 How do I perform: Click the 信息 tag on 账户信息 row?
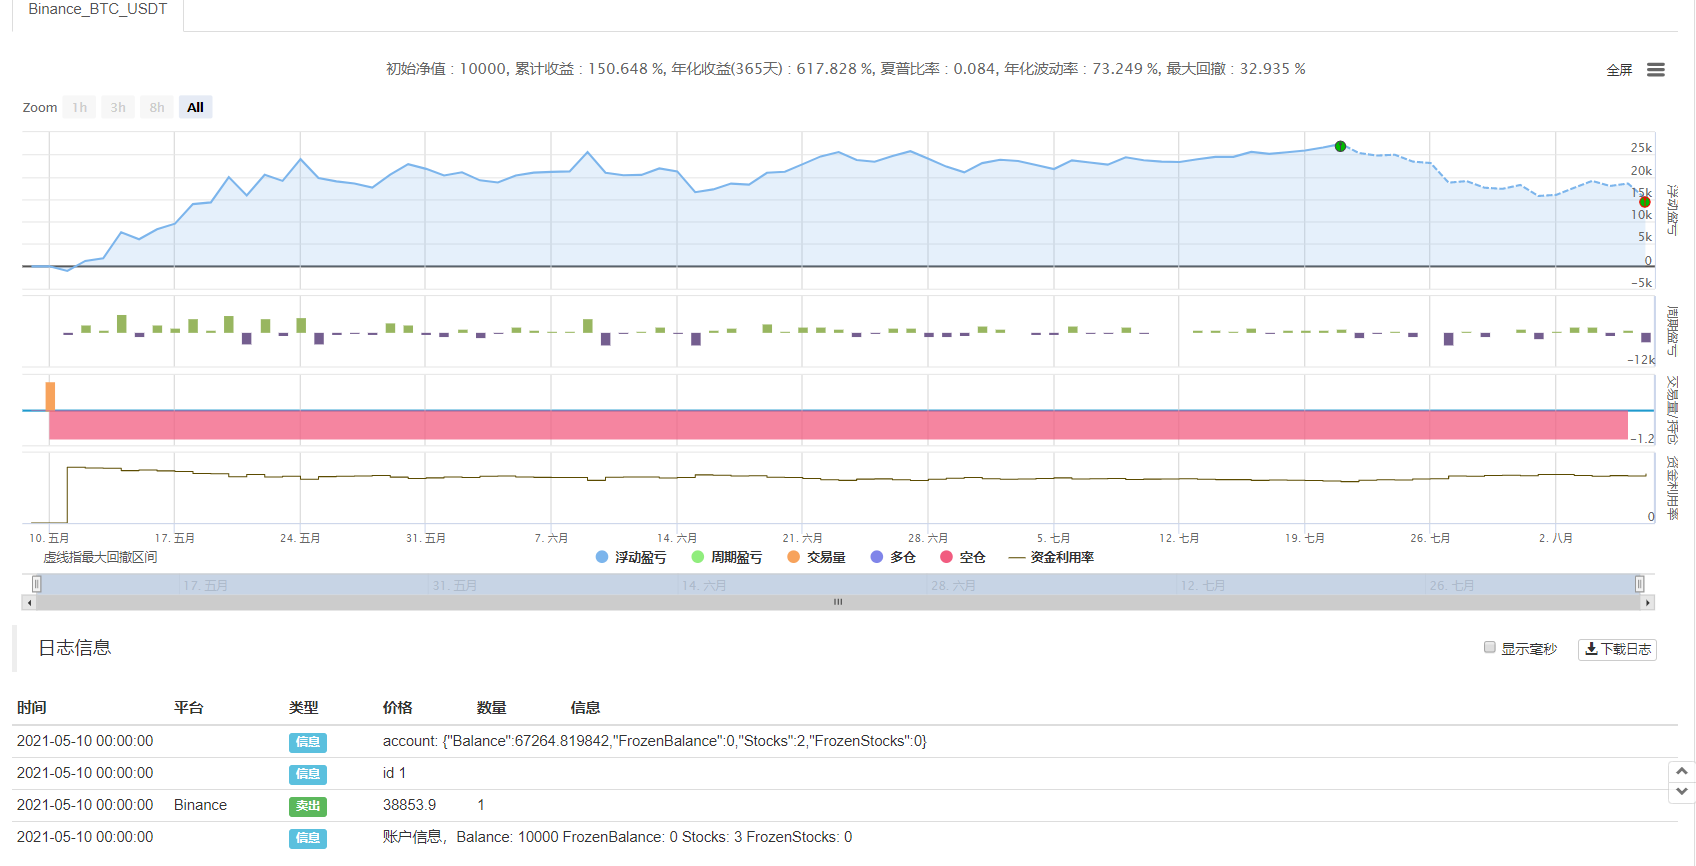(x=308, y=838)
